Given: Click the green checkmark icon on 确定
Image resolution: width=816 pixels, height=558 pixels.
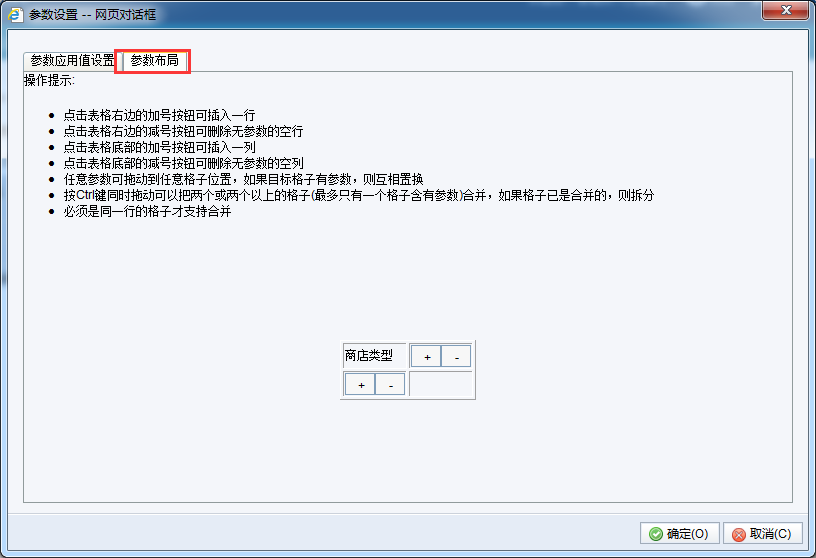Looking at the screenshot, I should [x=656, y=534].
